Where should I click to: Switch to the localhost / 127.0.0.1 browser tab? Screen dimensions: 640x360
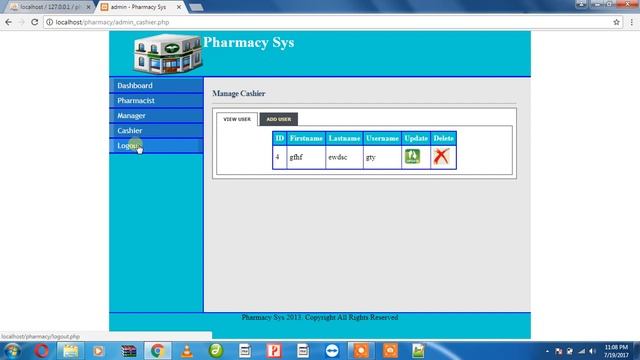point(50,7)
